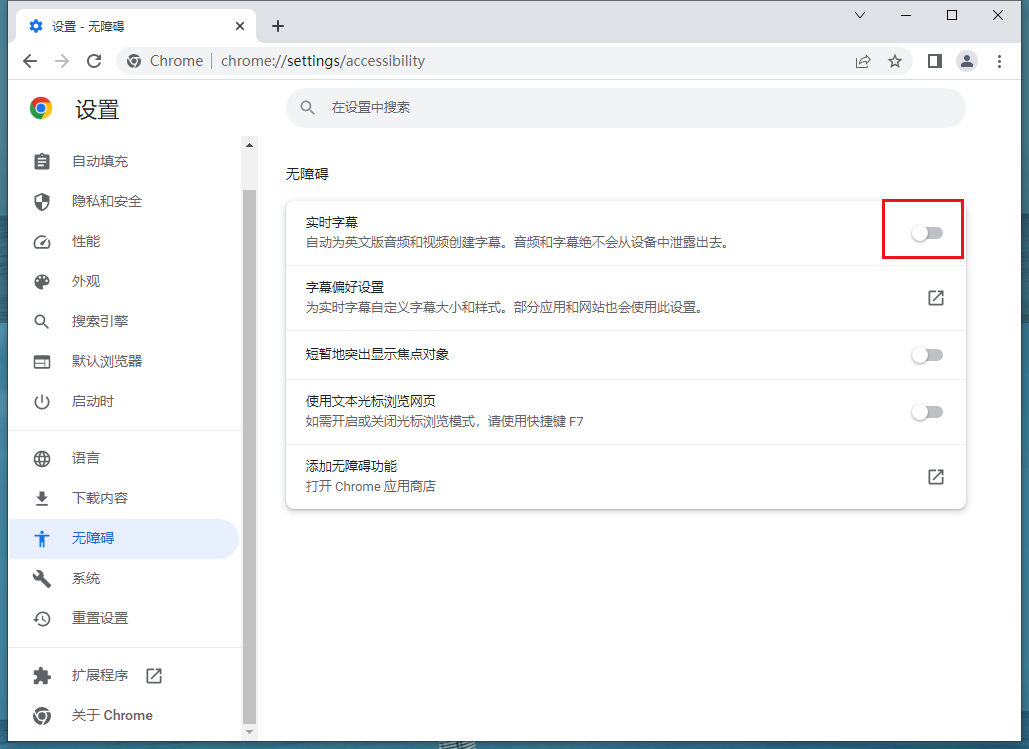Toggle 短暂地突出显示焦点对象 switch
The width and height of the screenshot is (1029, 749).
(x=927, y=355)
